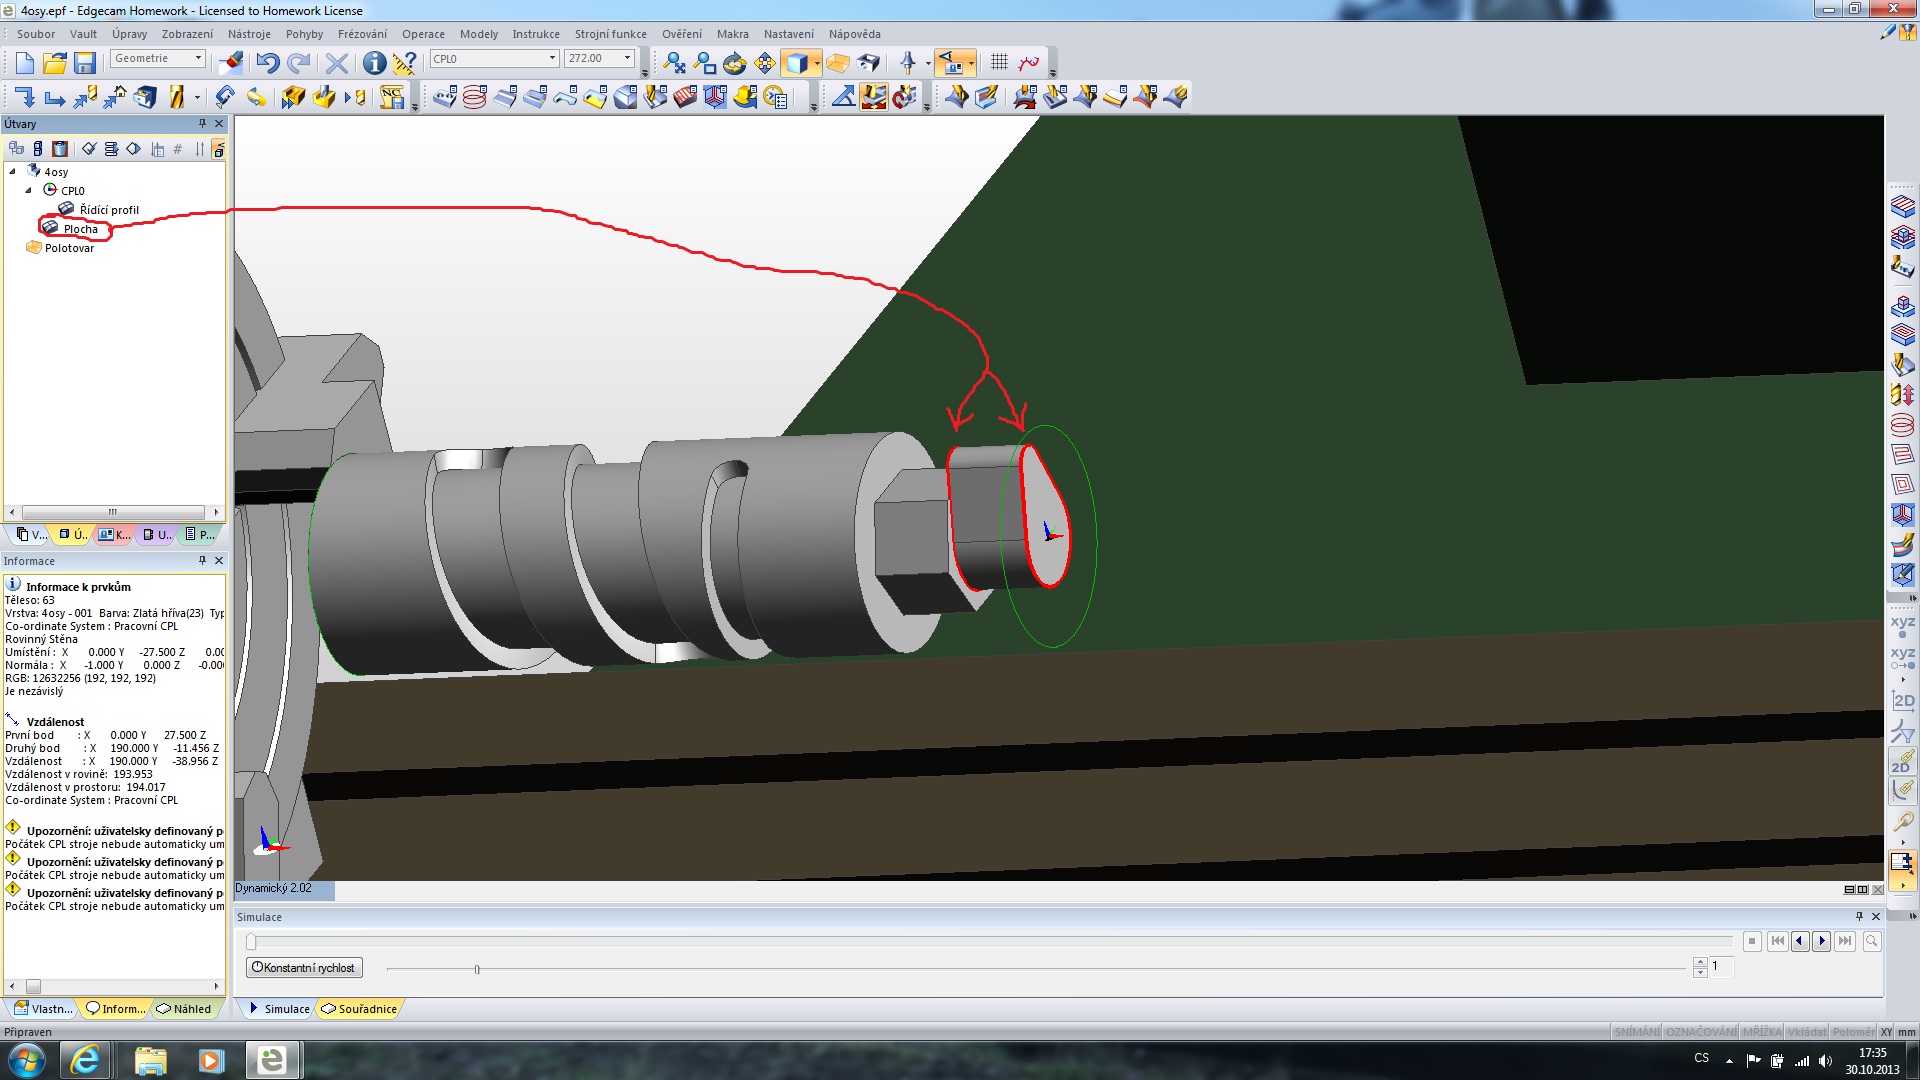Viewport: 1920px width, 1080px height.
Task: Click the Undo arrow icon
Action: coord(267,64)
